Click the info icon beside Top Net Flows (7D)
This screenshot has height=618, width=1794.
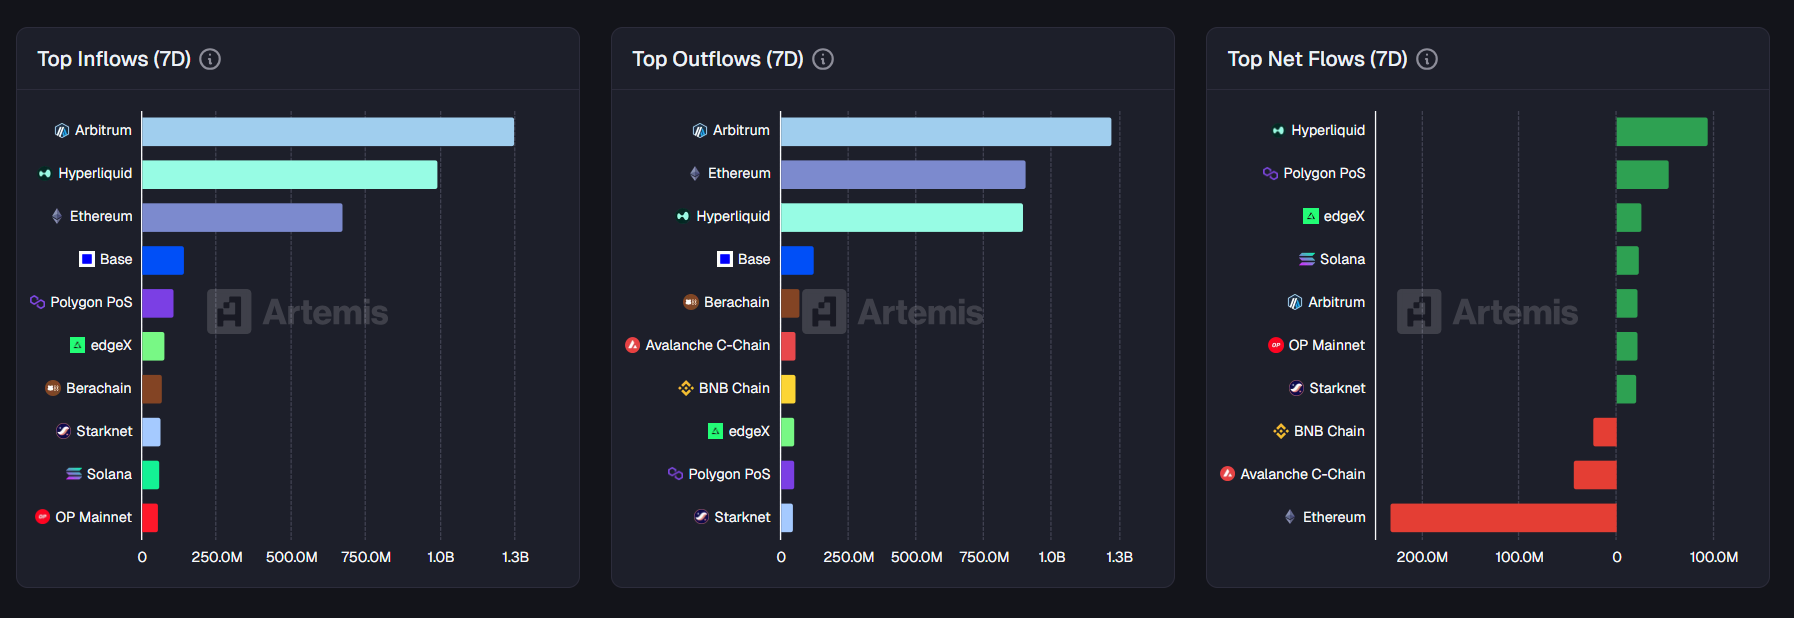click(1427, 59)
